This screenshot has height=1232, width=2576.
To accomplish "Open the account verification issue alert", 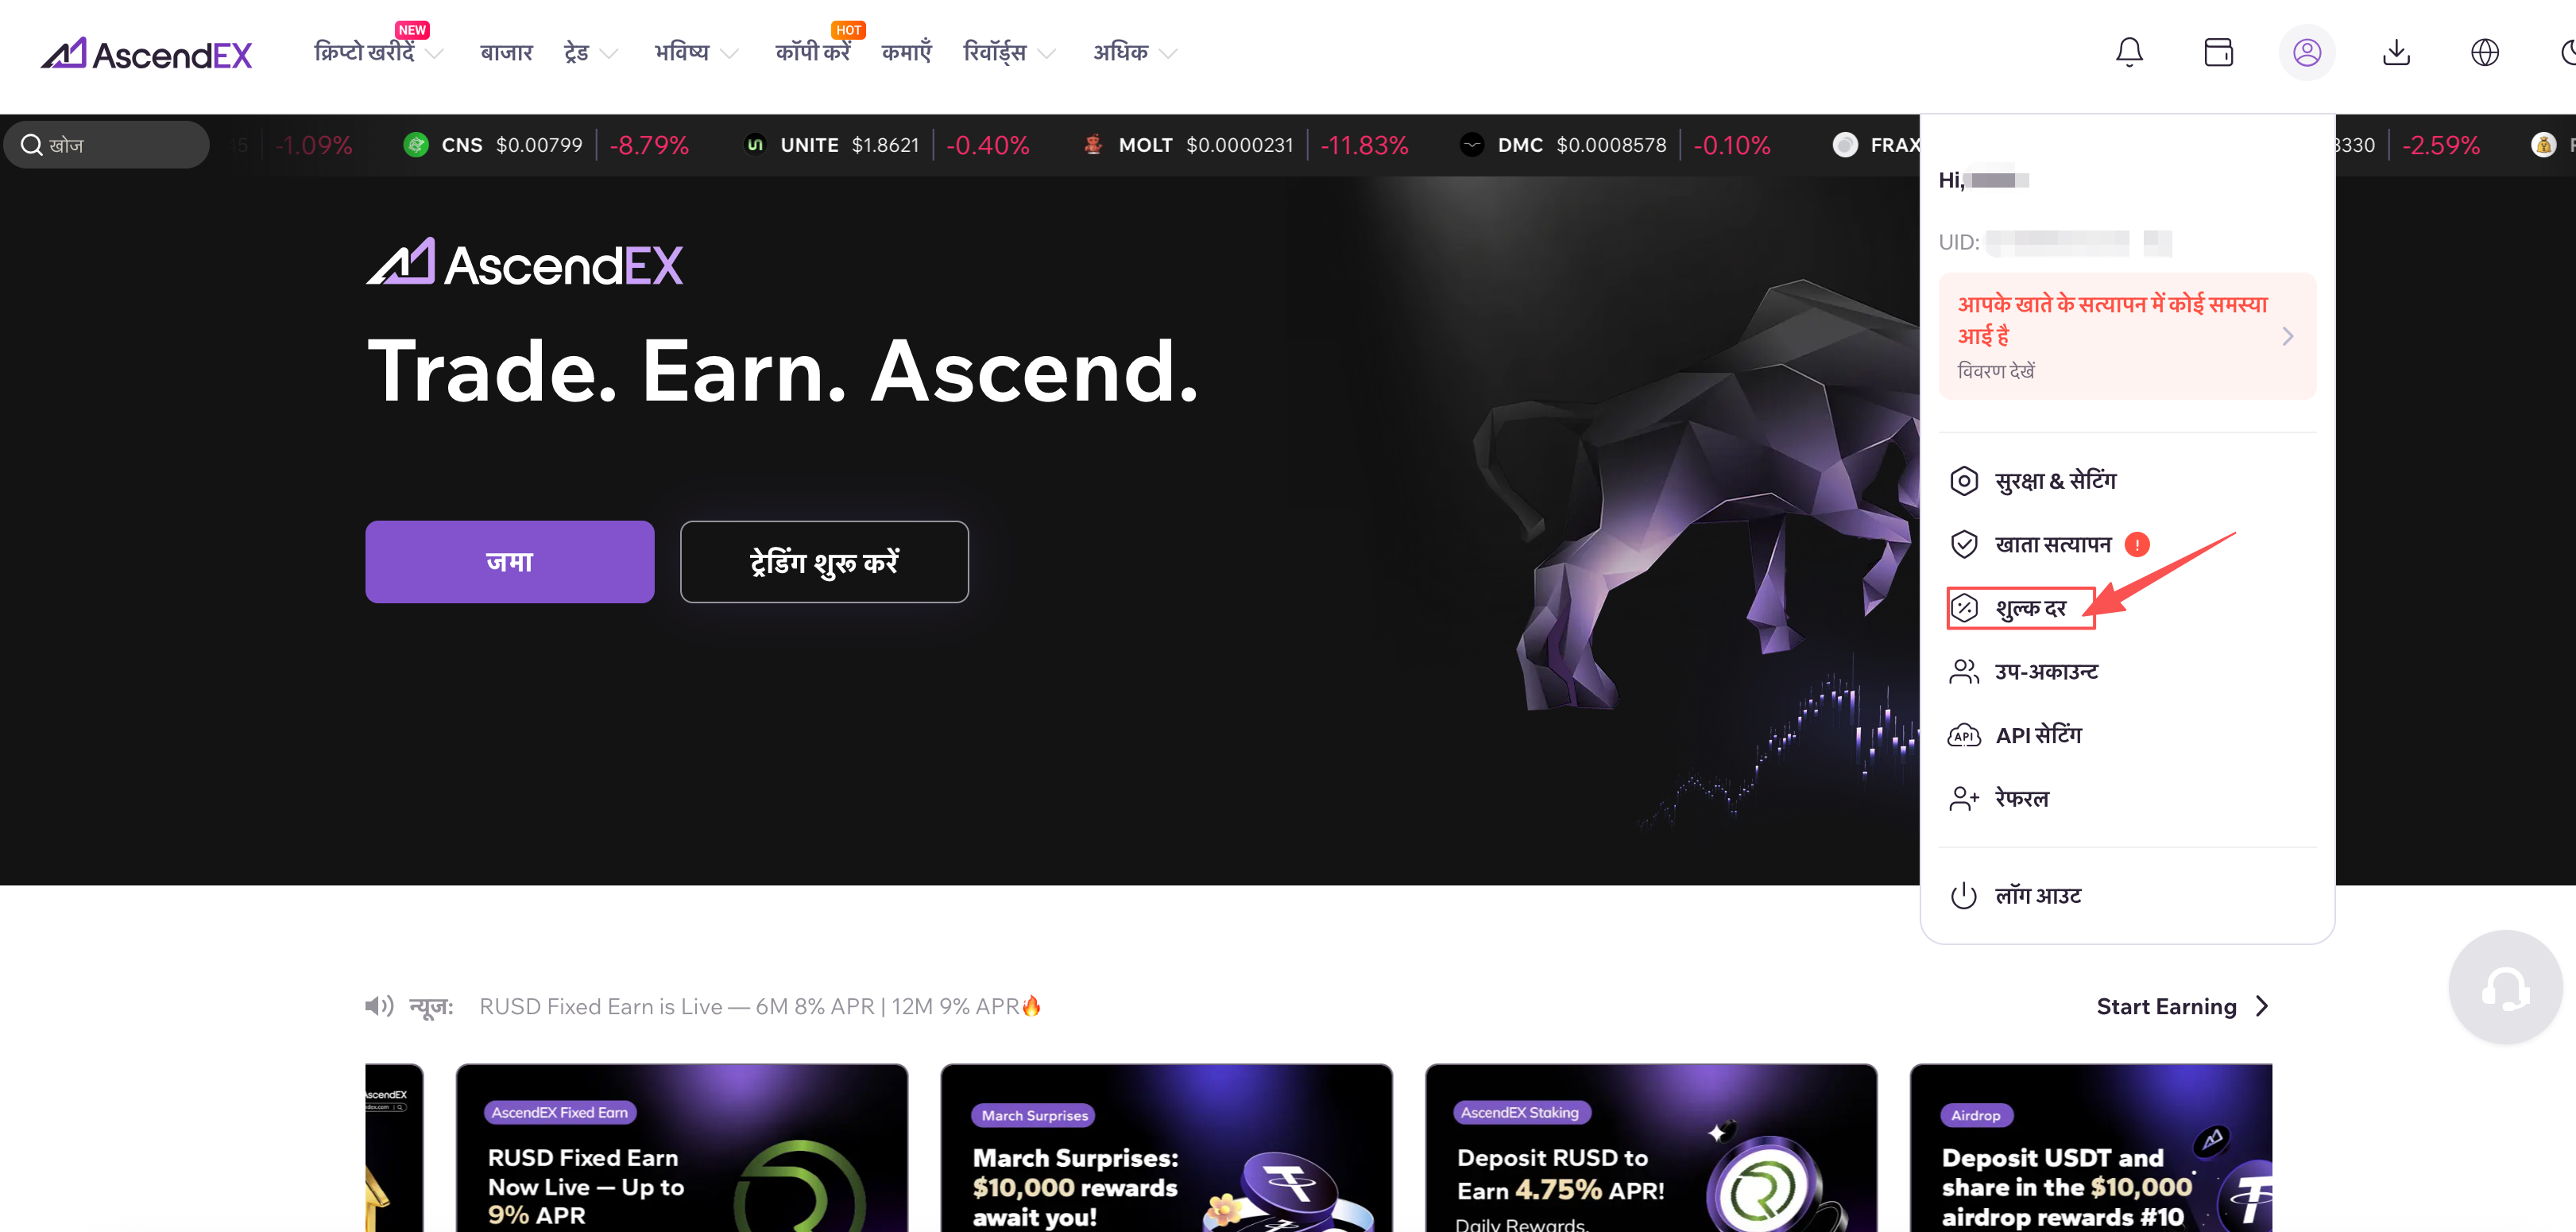I will 2126,336.
